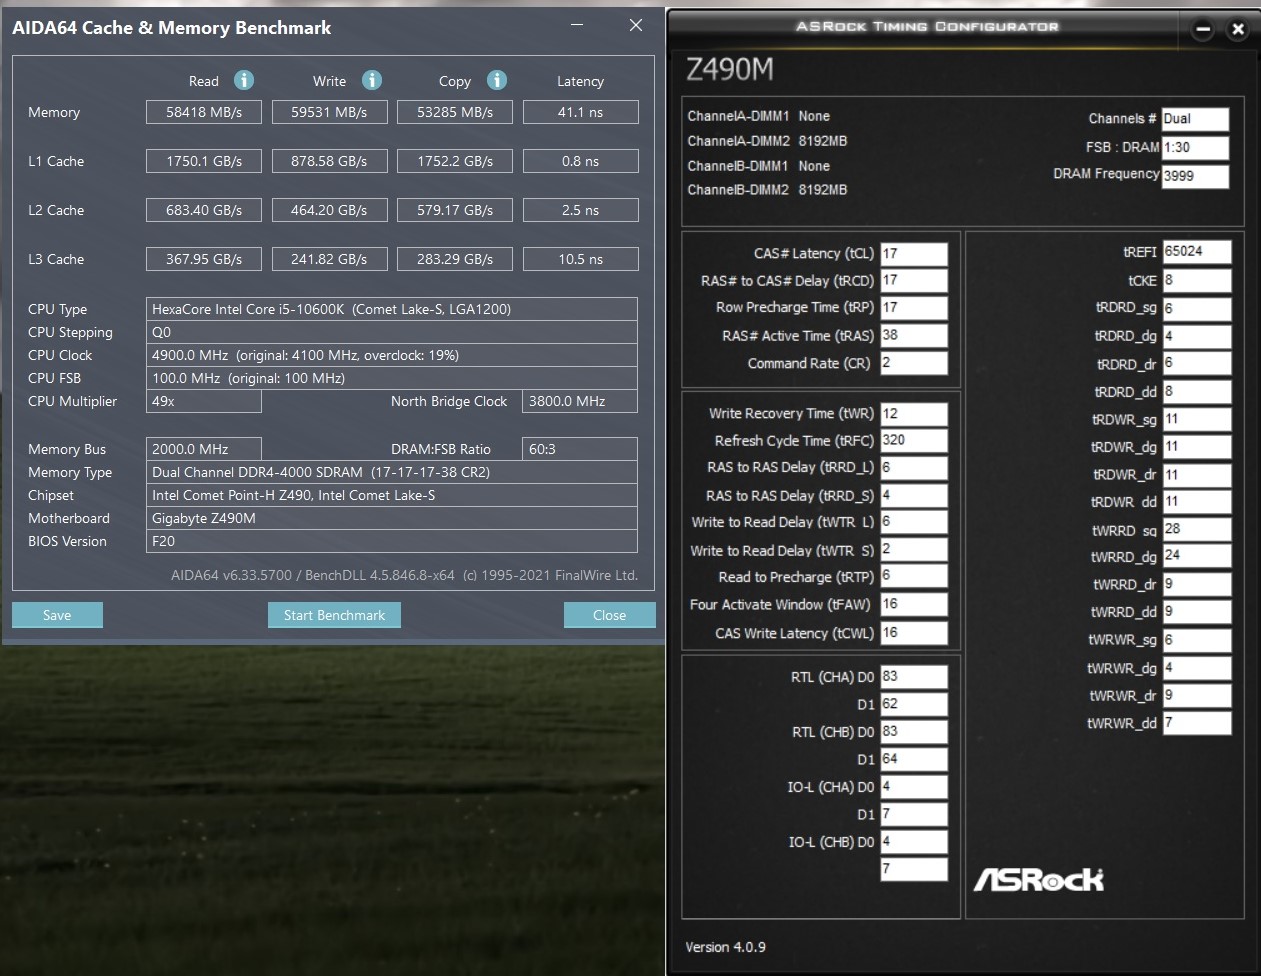This screenshot has height=976, width=1261.
Task: Click the Motherboard field Gigabyte Z490M
Action: click(392, 518)
